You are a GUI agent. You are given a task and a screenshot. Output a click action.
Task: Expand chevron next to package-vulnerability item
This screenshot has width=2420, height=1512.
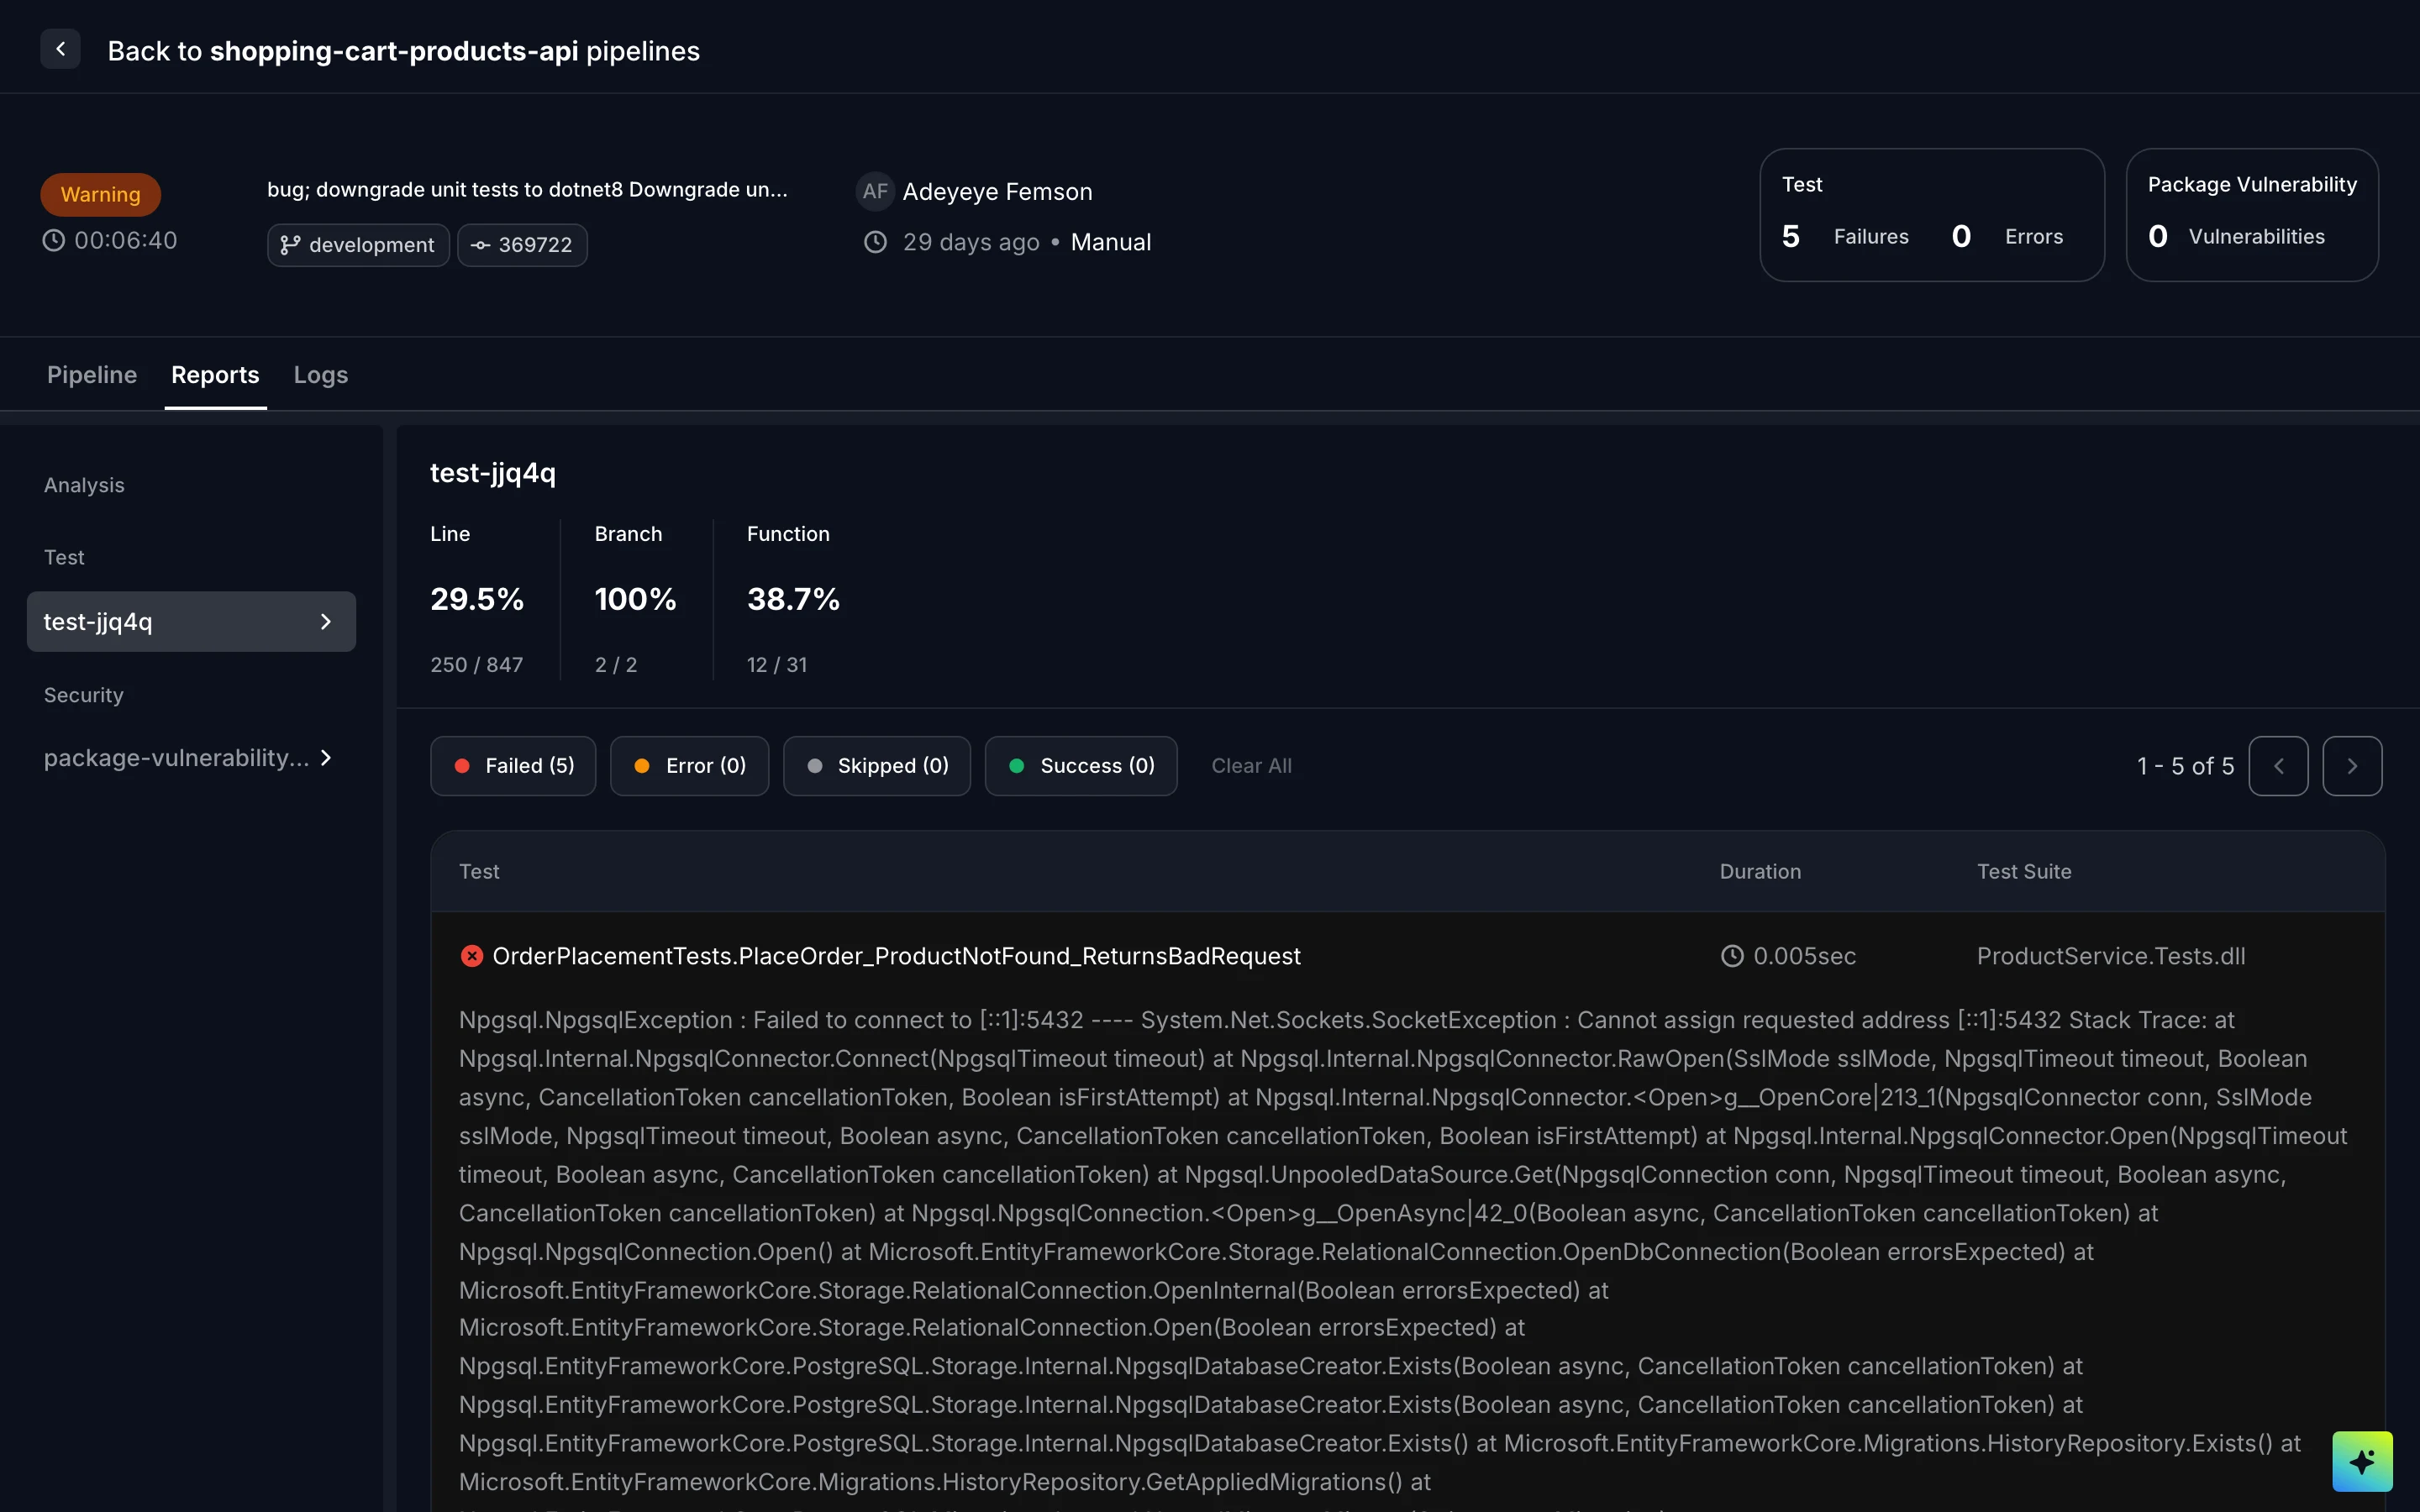(325, 758)
